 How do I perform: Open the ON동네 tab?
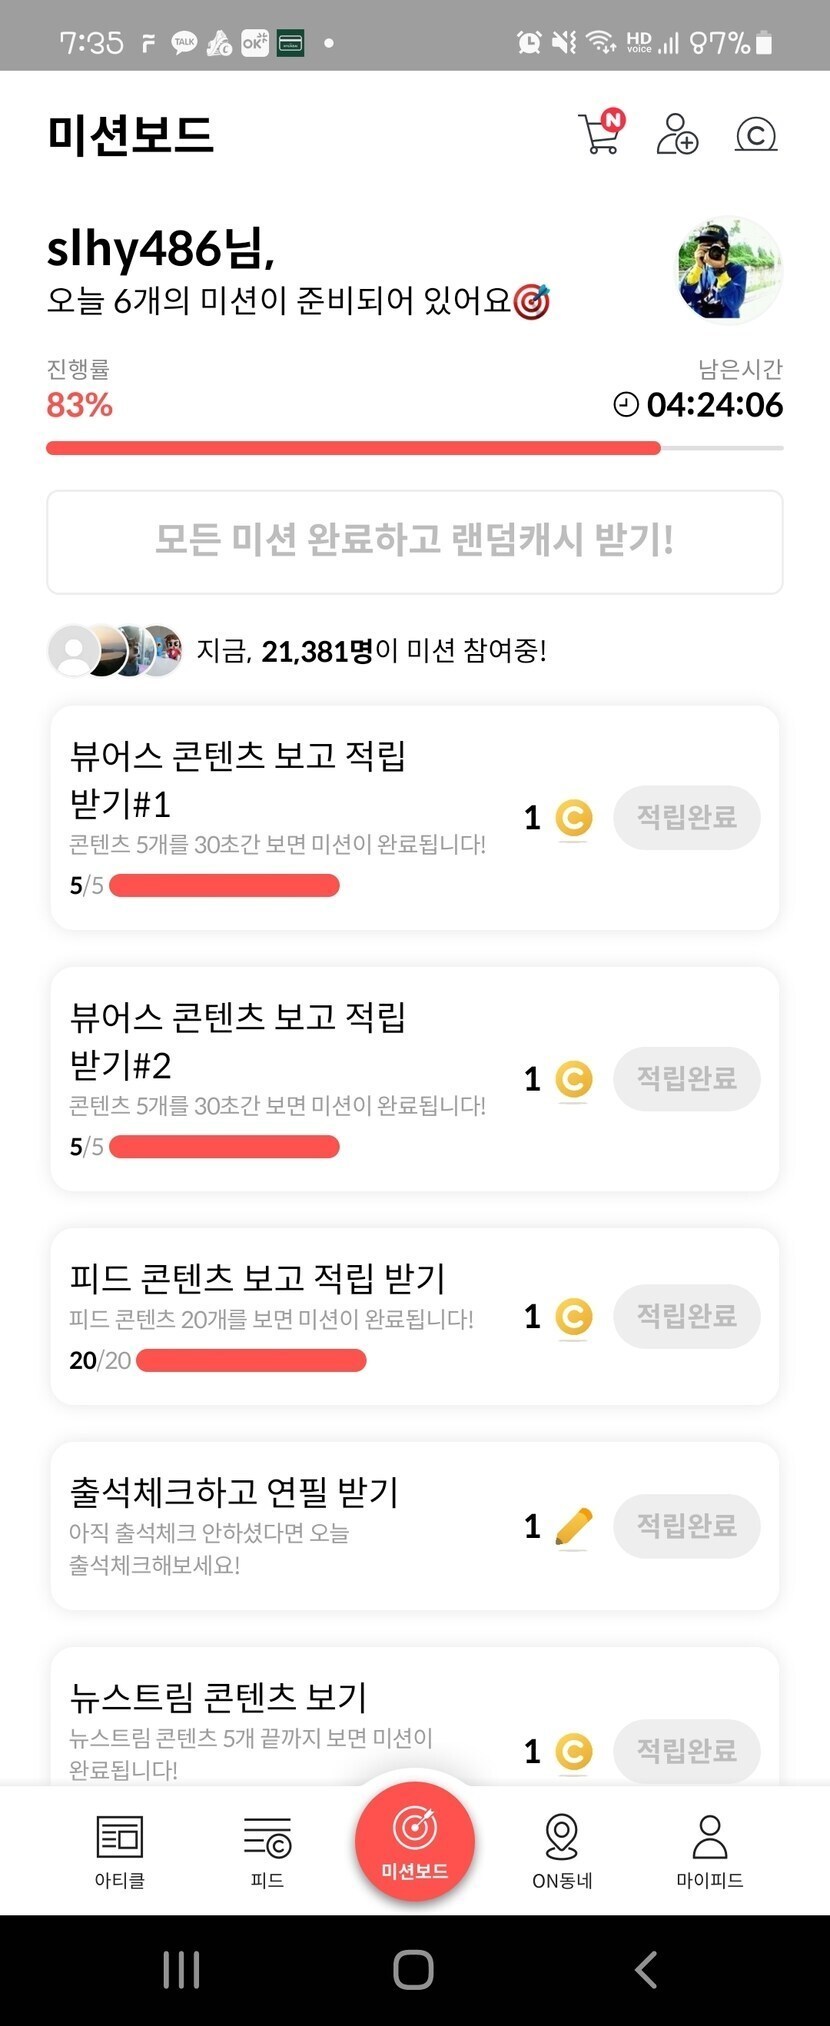[x=562, y=1852]
